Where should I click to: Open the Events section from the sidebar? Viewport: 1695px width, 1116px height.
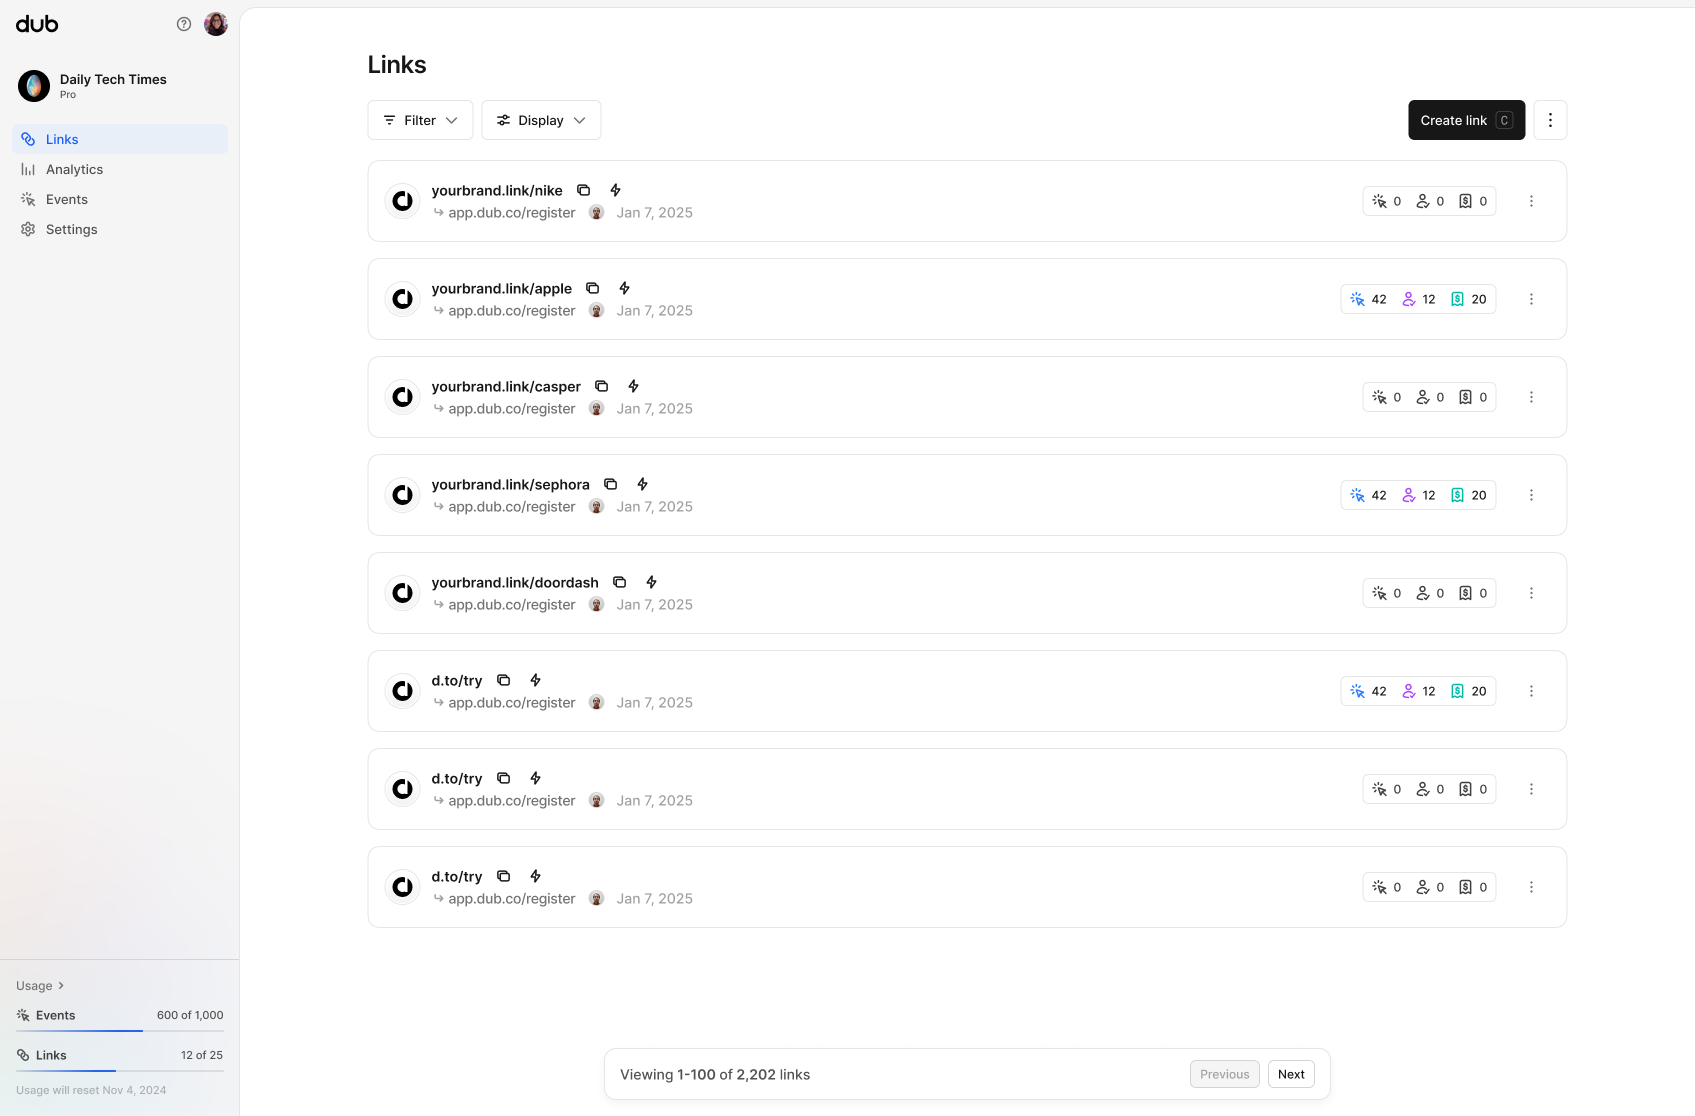[66, 199]
